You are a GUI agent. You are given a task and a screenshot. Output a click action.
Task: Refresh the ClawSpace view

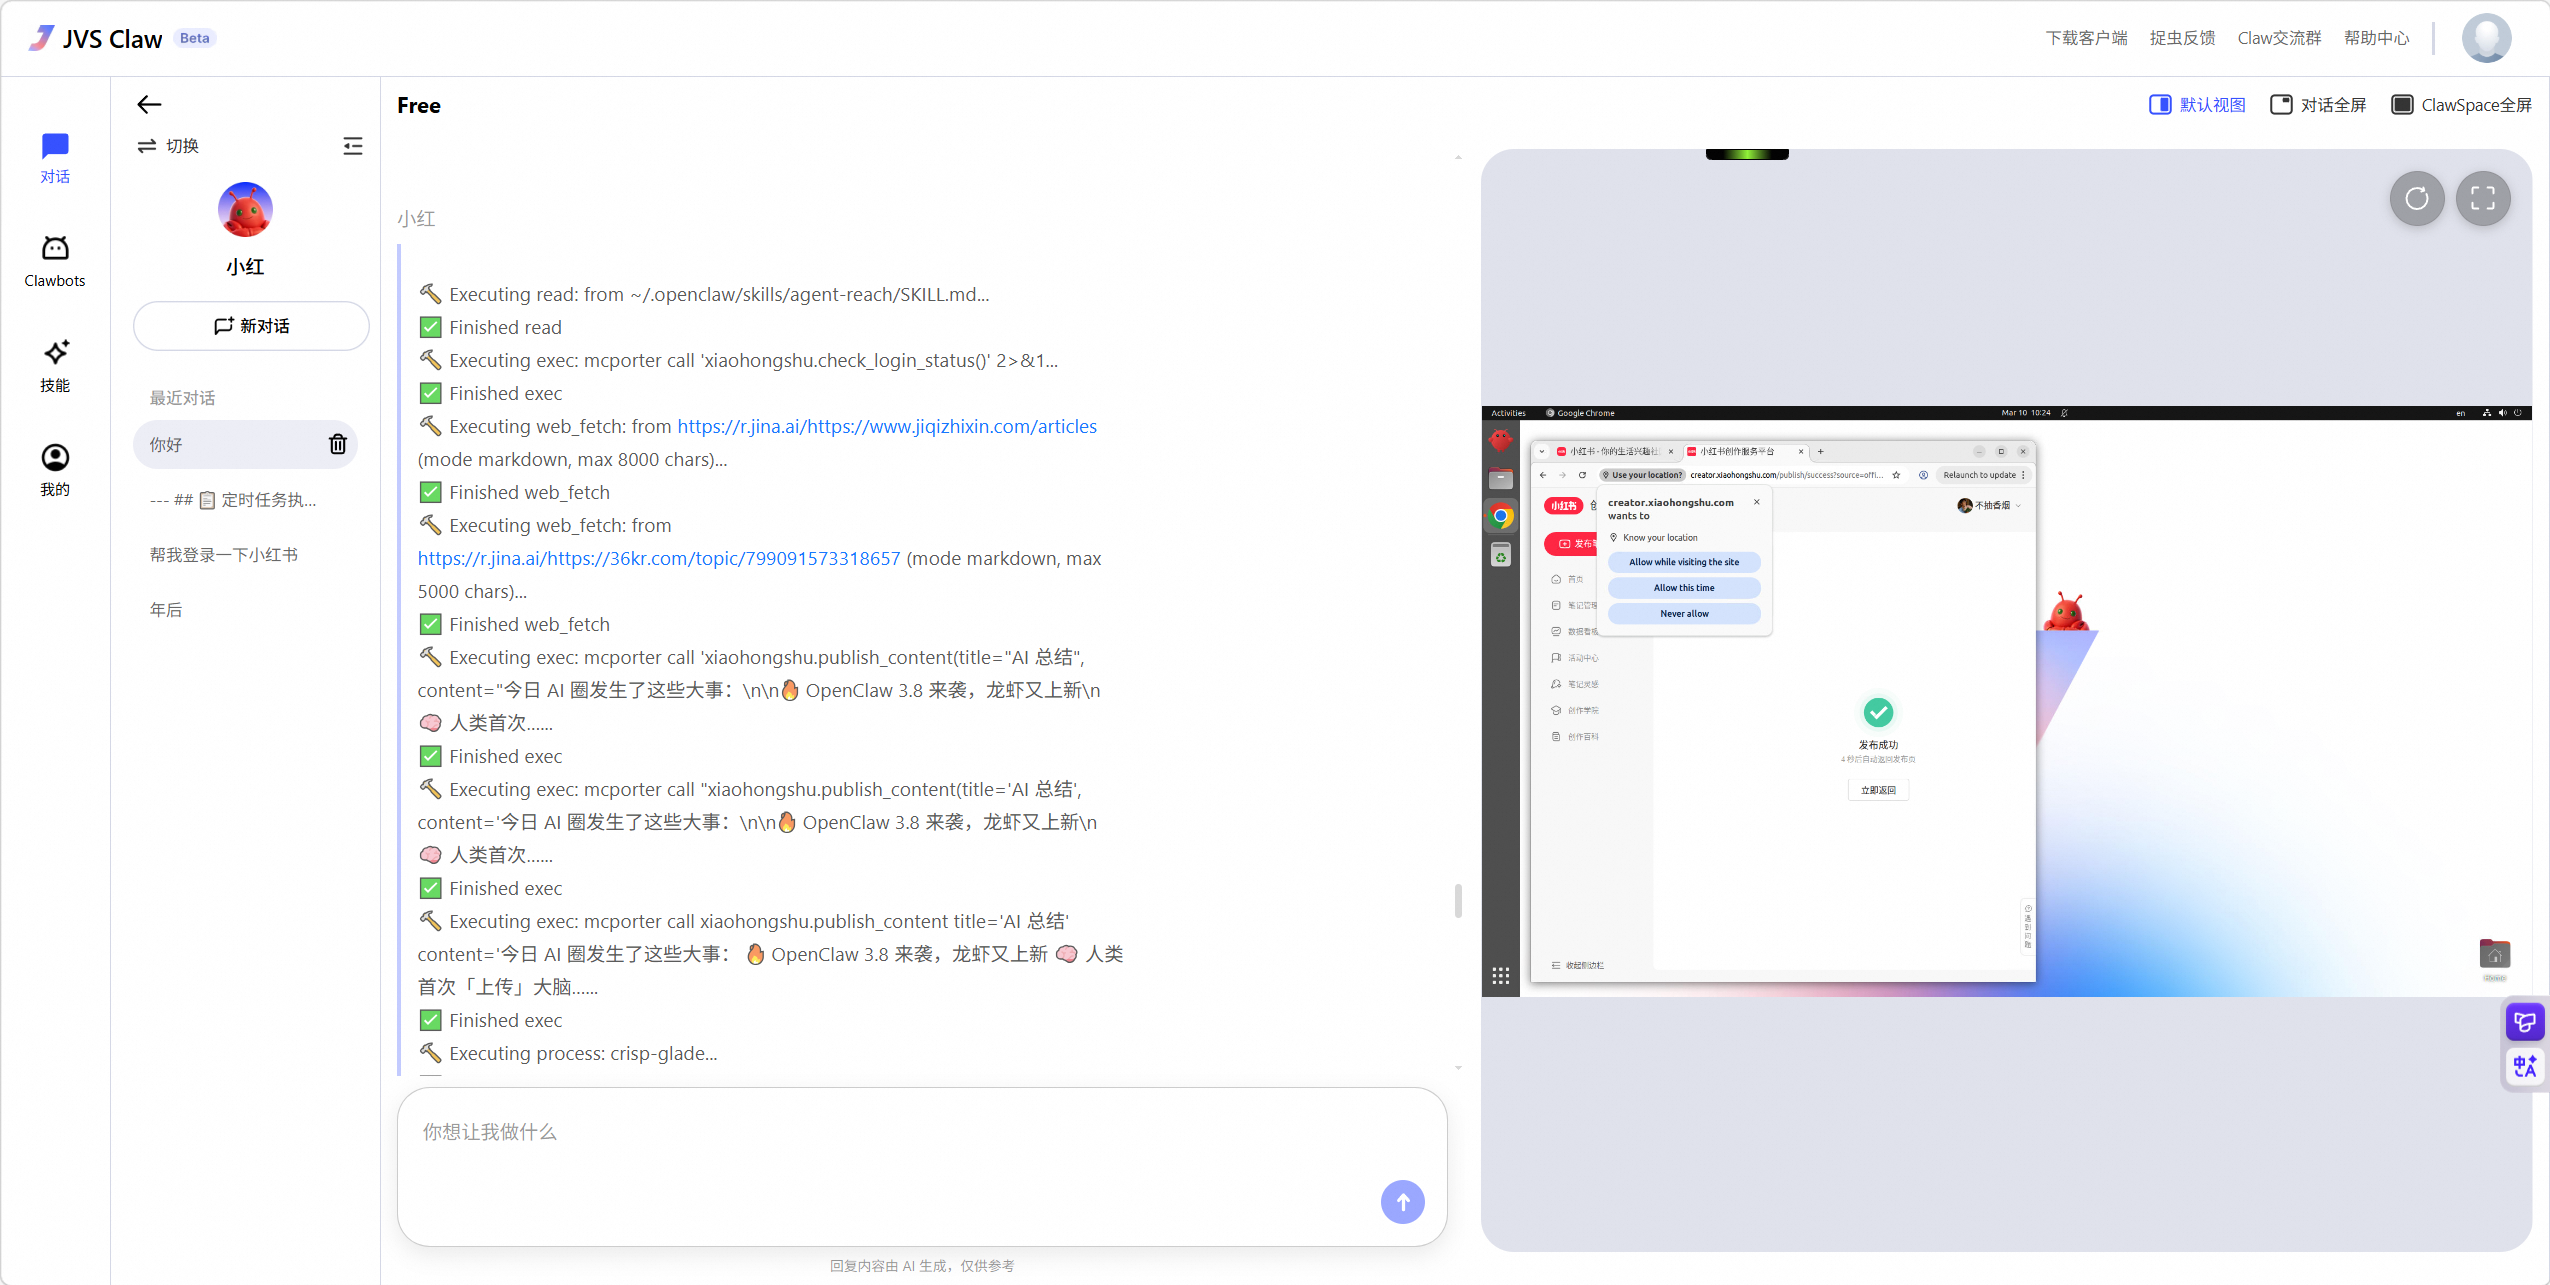(2416, 199)
